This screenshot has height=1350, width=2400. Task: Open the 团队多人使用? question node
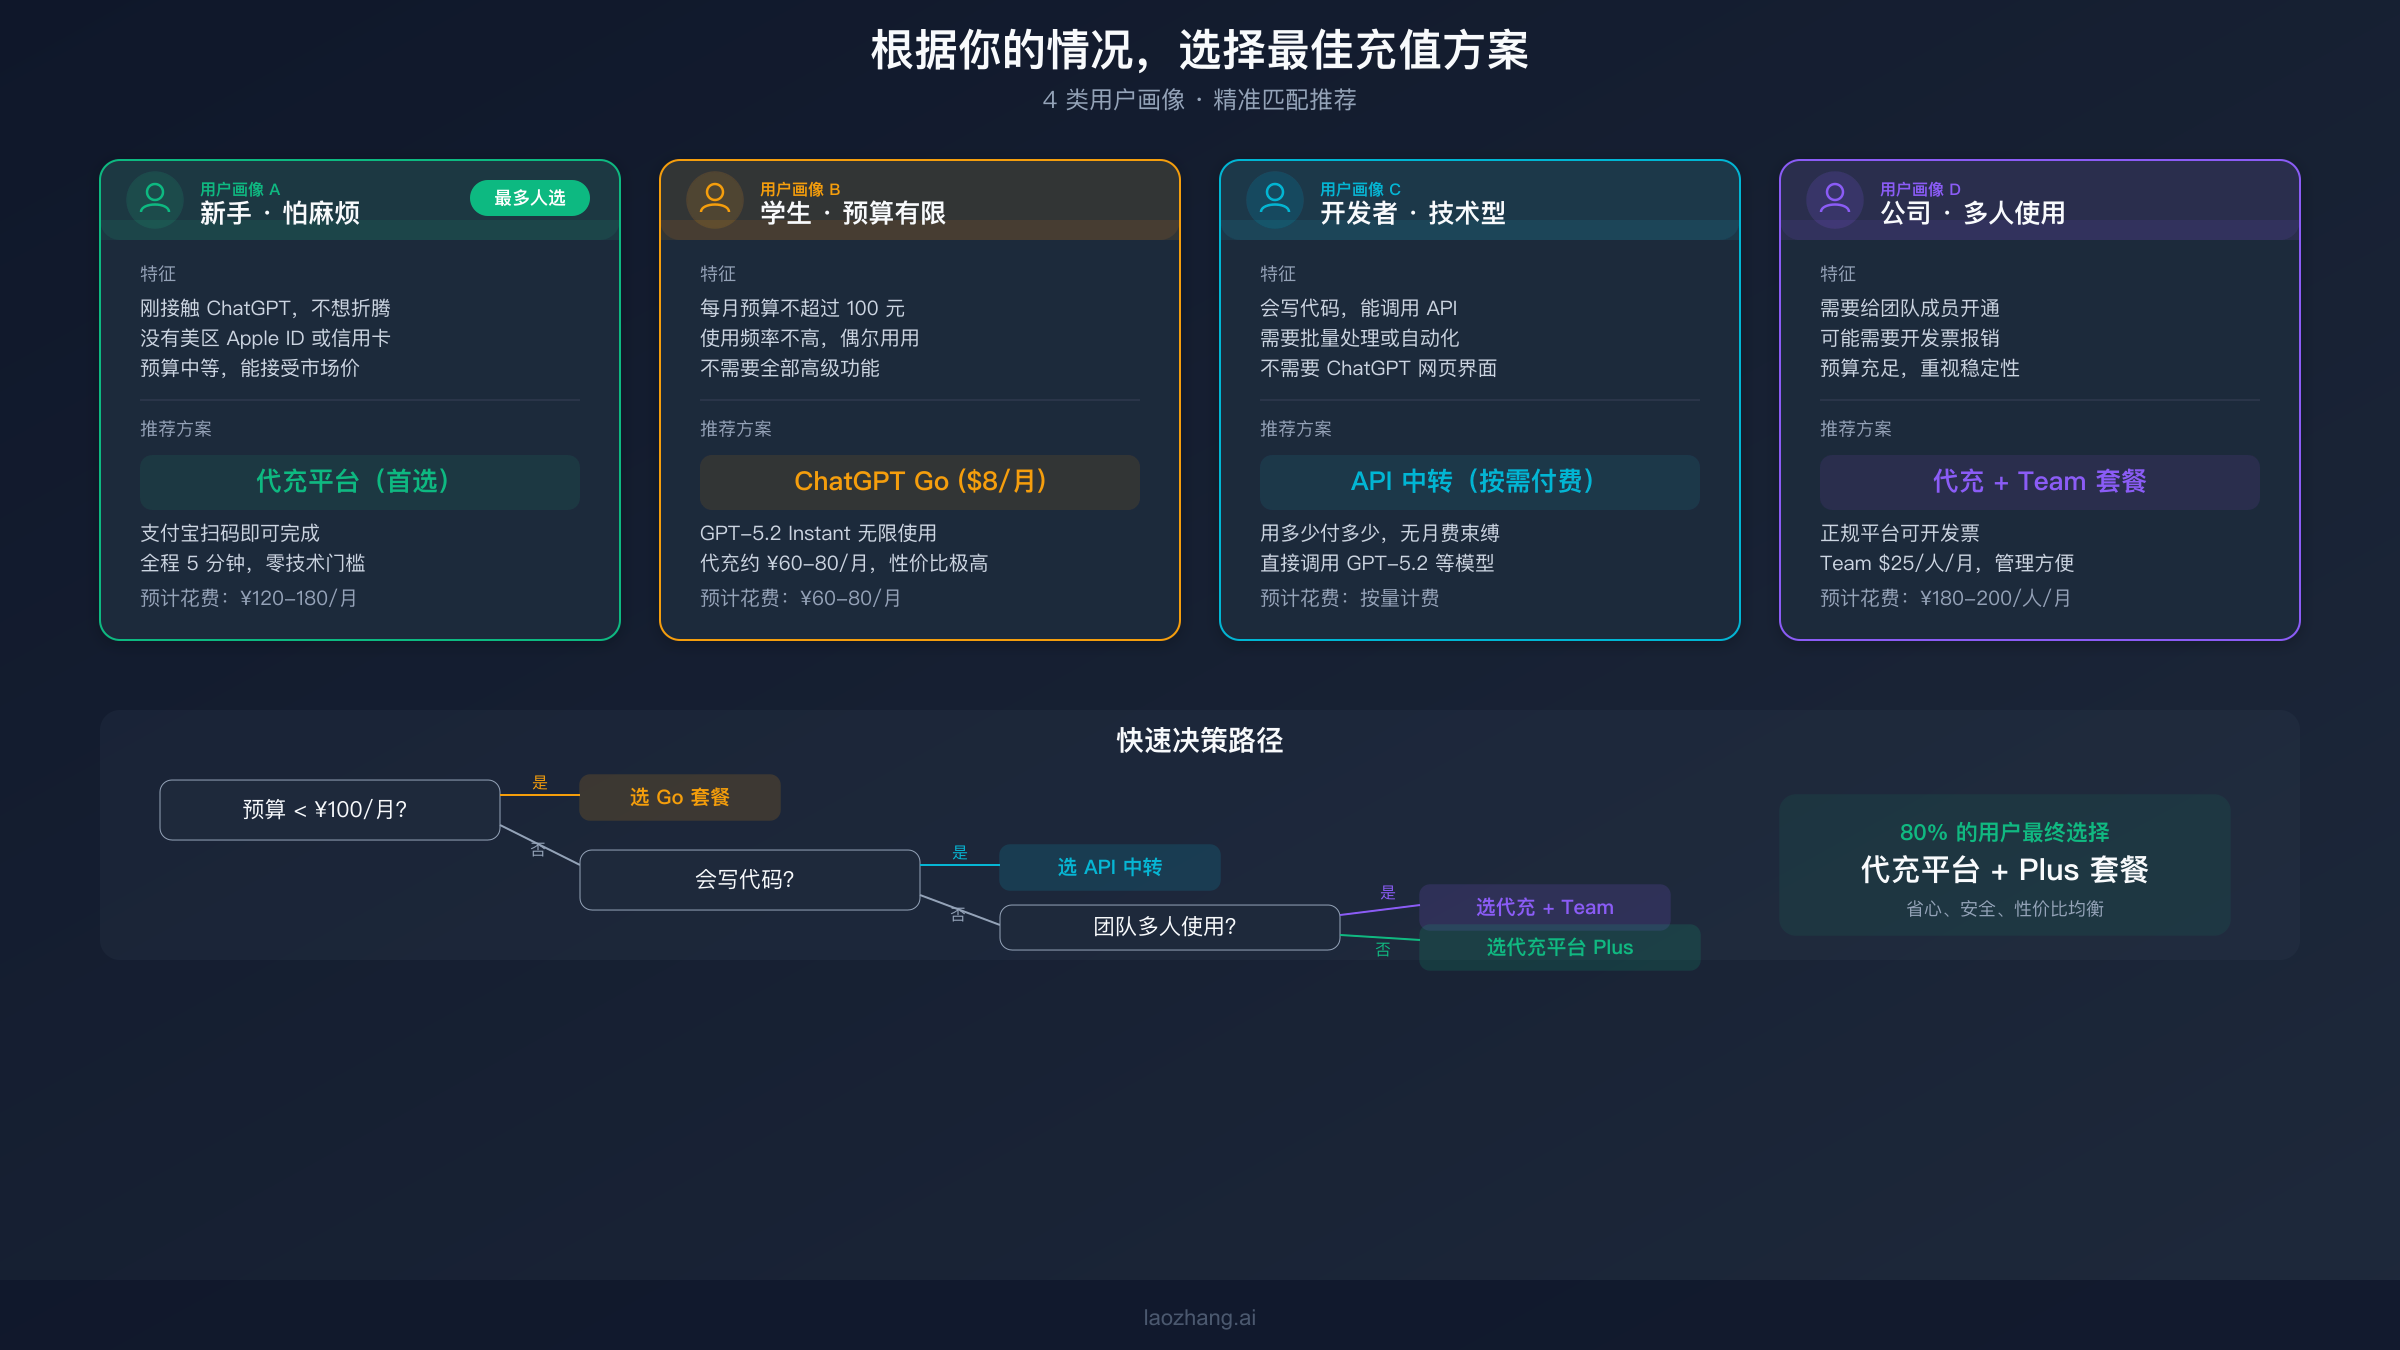tap(1168, 926)
